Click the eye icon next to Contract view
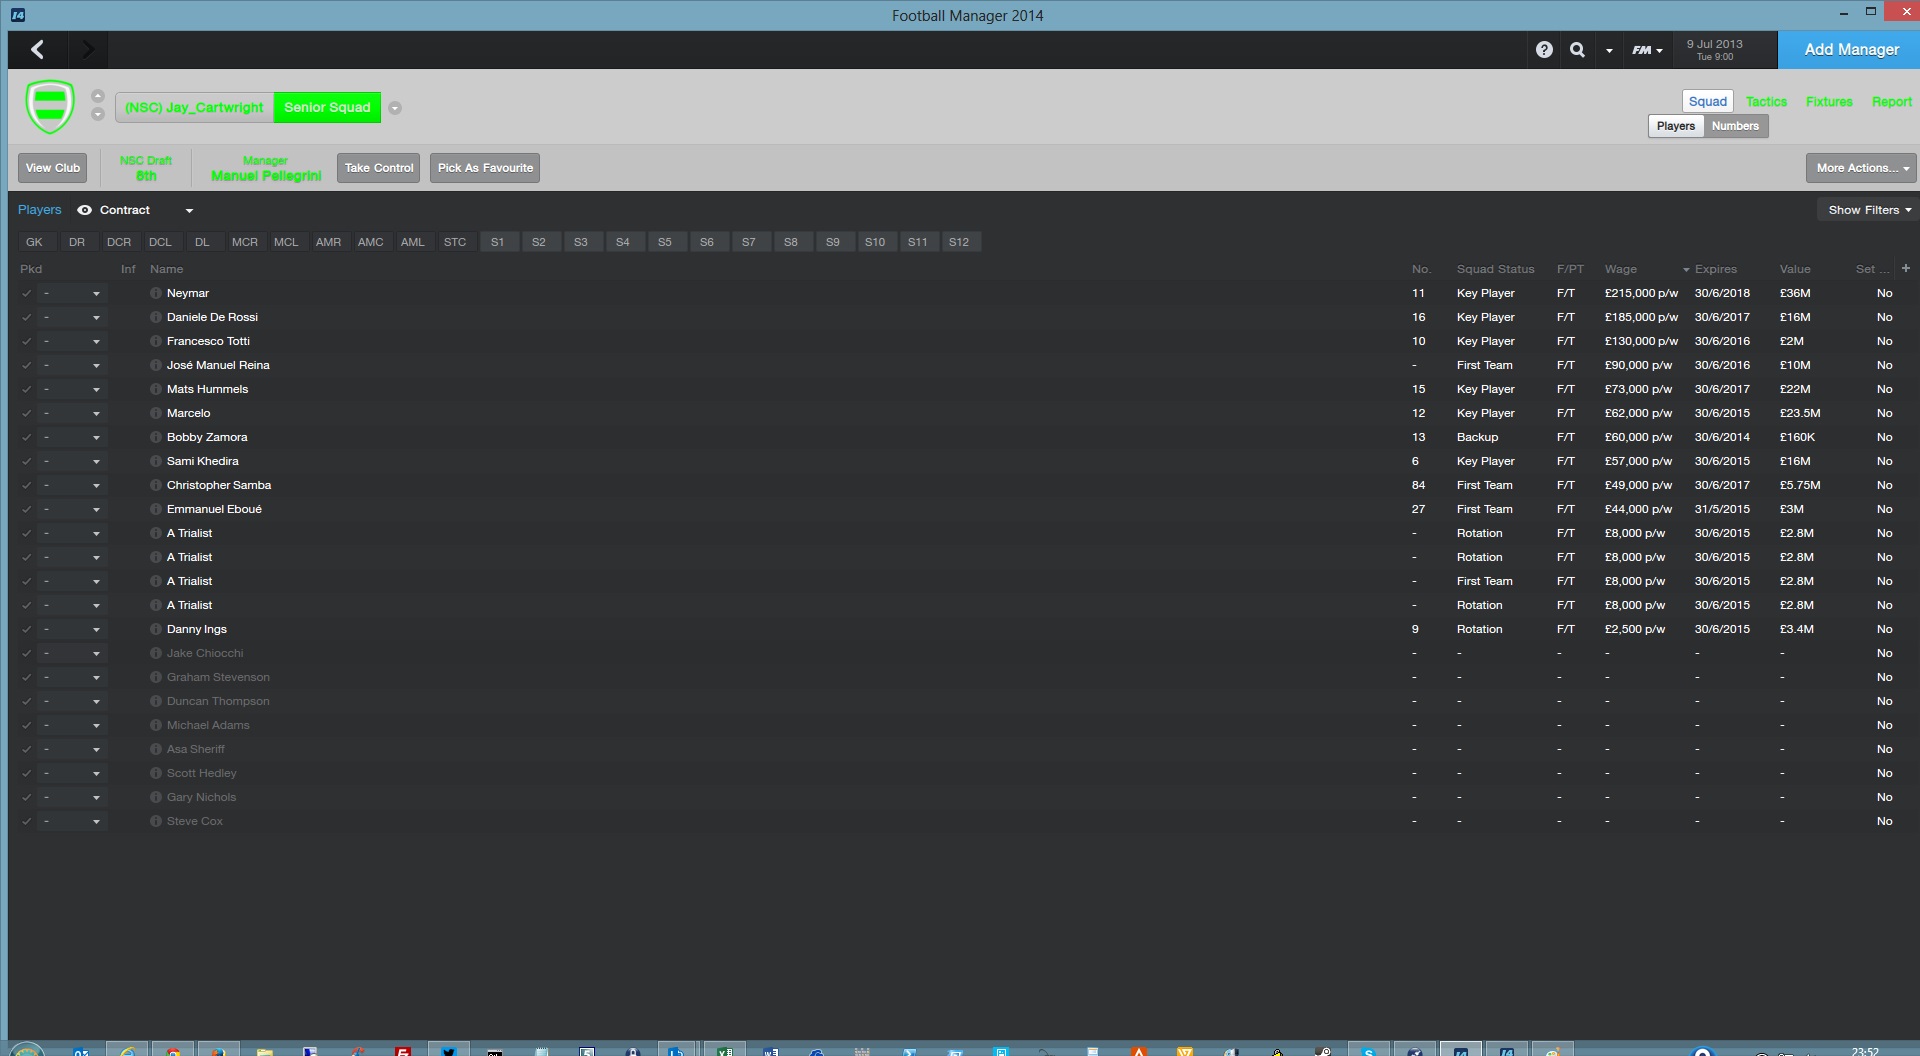This screenshot has height=1056, width=1920. coord(85,210)
